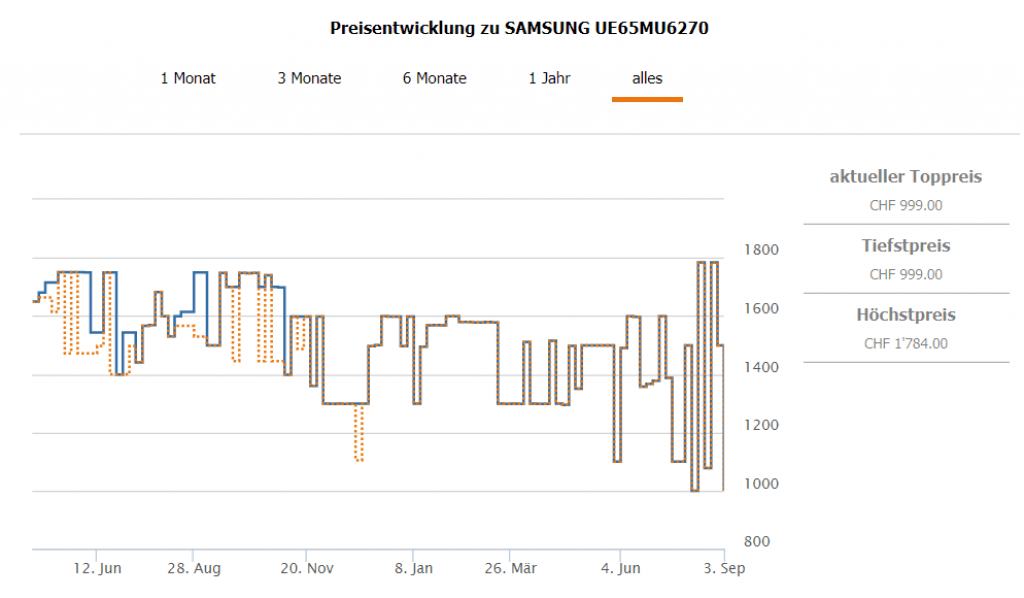Click the '3. Sep' x-axis date label
The image size is (1024, 598).
point(724,568)
